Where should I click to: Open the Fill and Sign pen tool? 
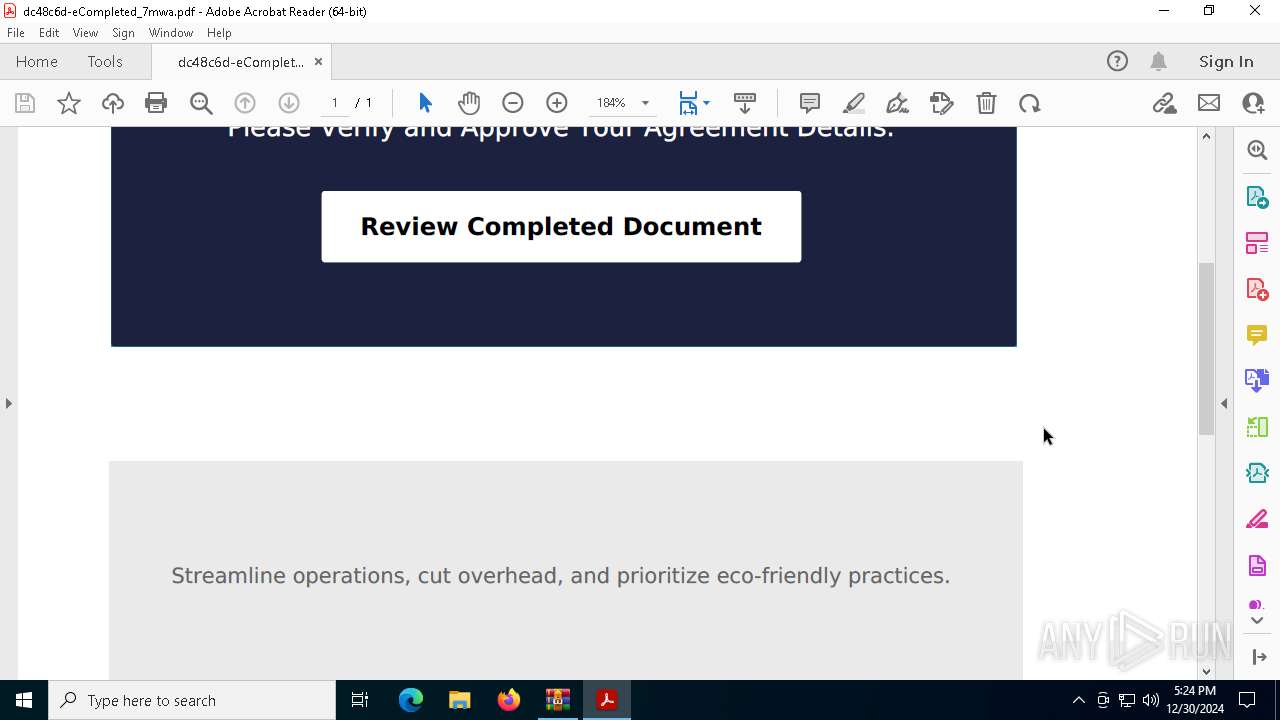coord(898,103)
